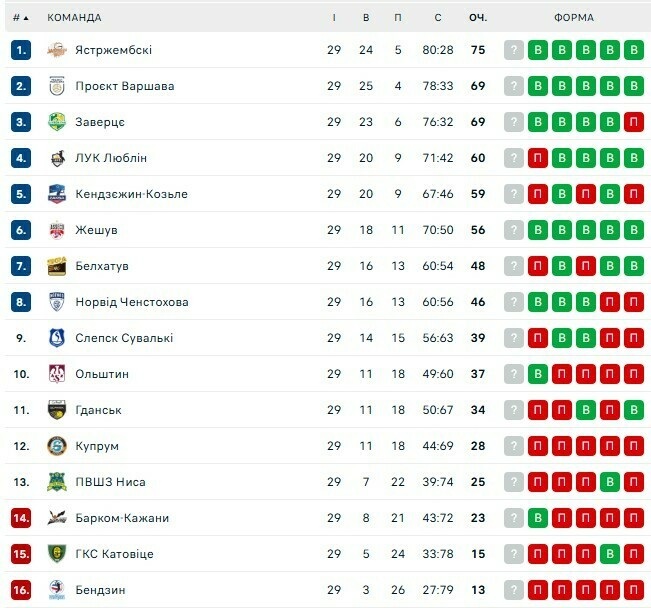Click Ястржембскі's gray upcoming match badge
The image size is (651, 608).
[514, 50]
